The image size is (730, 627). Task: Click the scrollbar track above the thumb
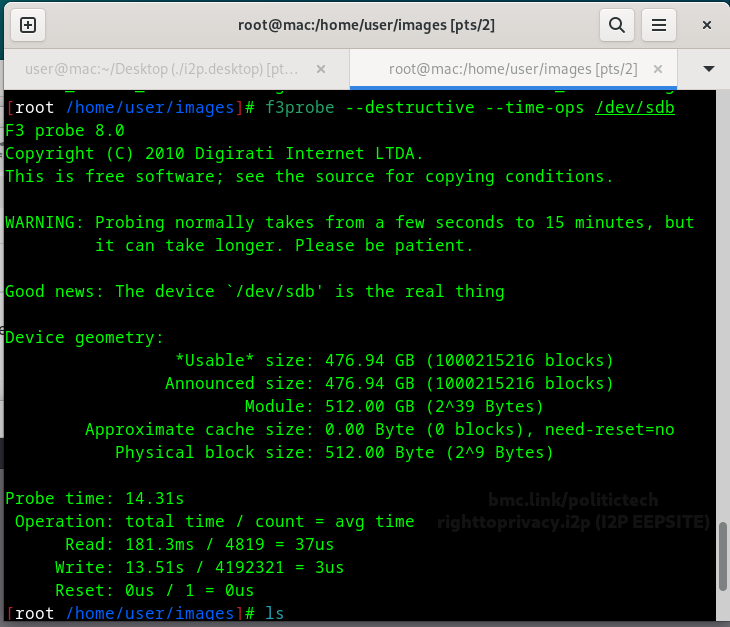pos(721,300)
